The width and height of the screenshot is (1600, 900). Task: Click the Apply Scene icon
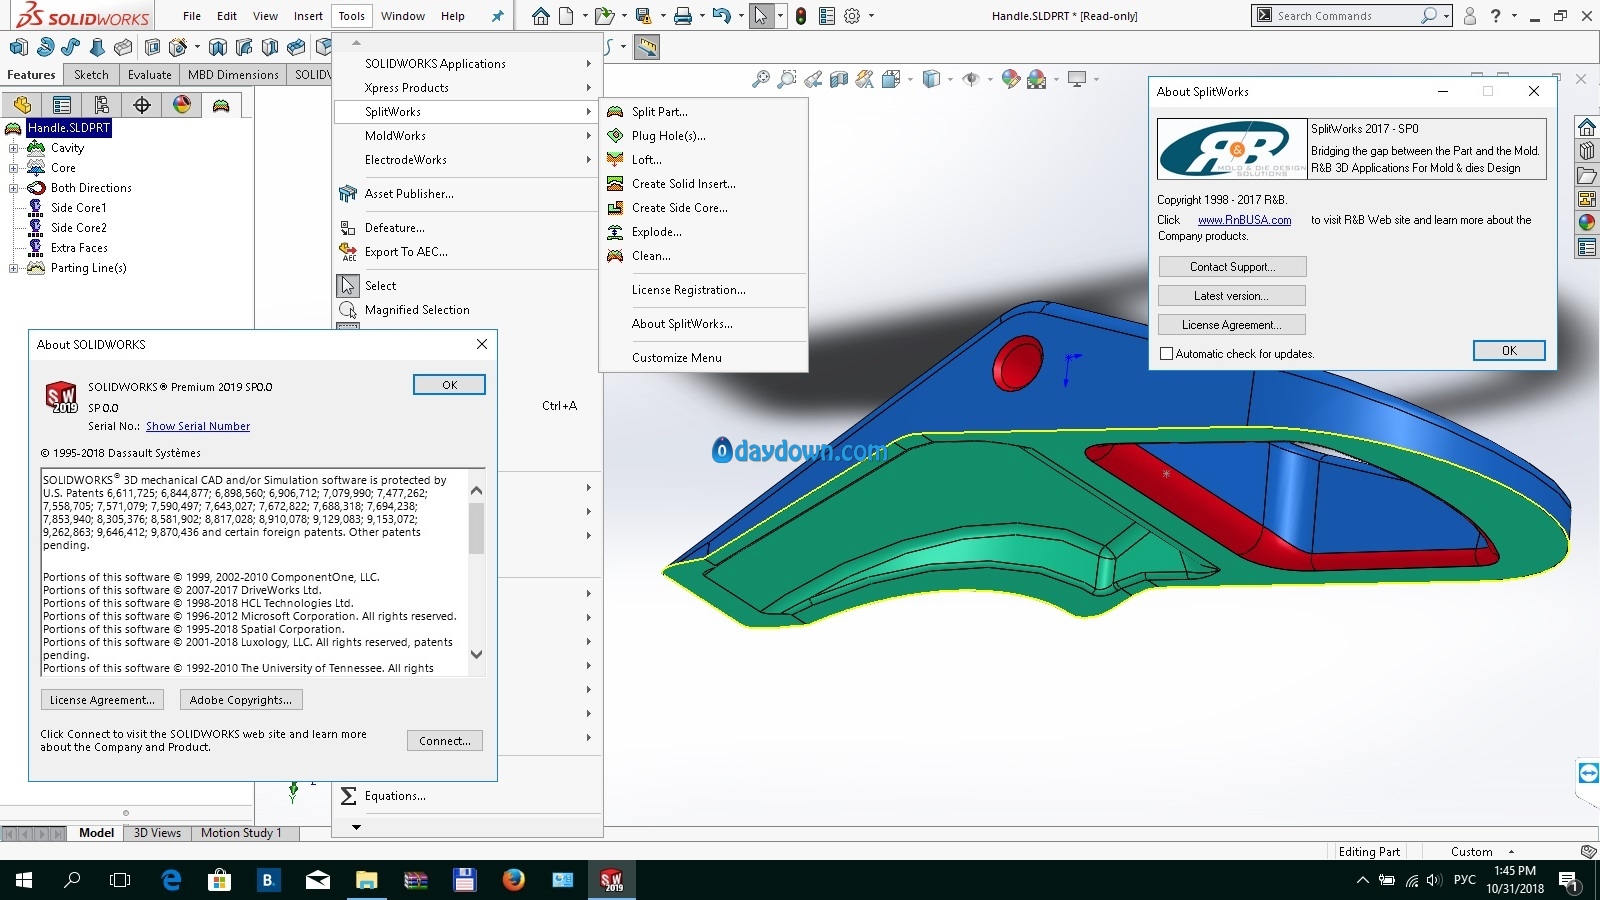(1037, 79)
